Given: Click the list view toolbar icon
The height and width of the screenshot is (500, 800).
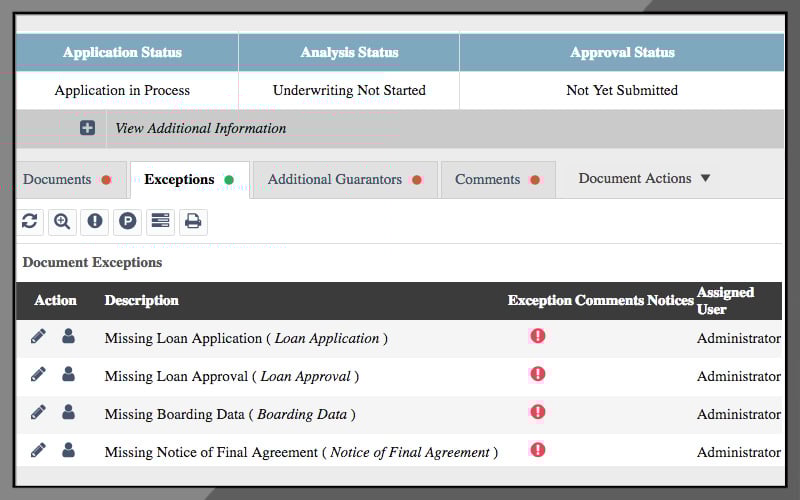Looking at the screenshot, I should pos(159,221).
